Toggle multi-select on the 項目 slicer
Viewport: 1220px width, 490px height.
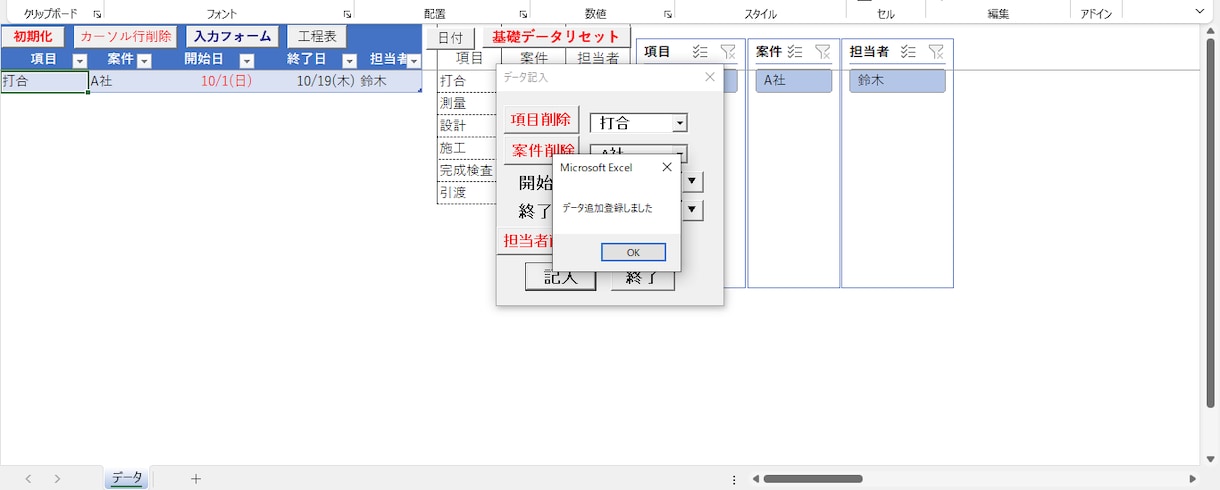[x=700, y=52]
